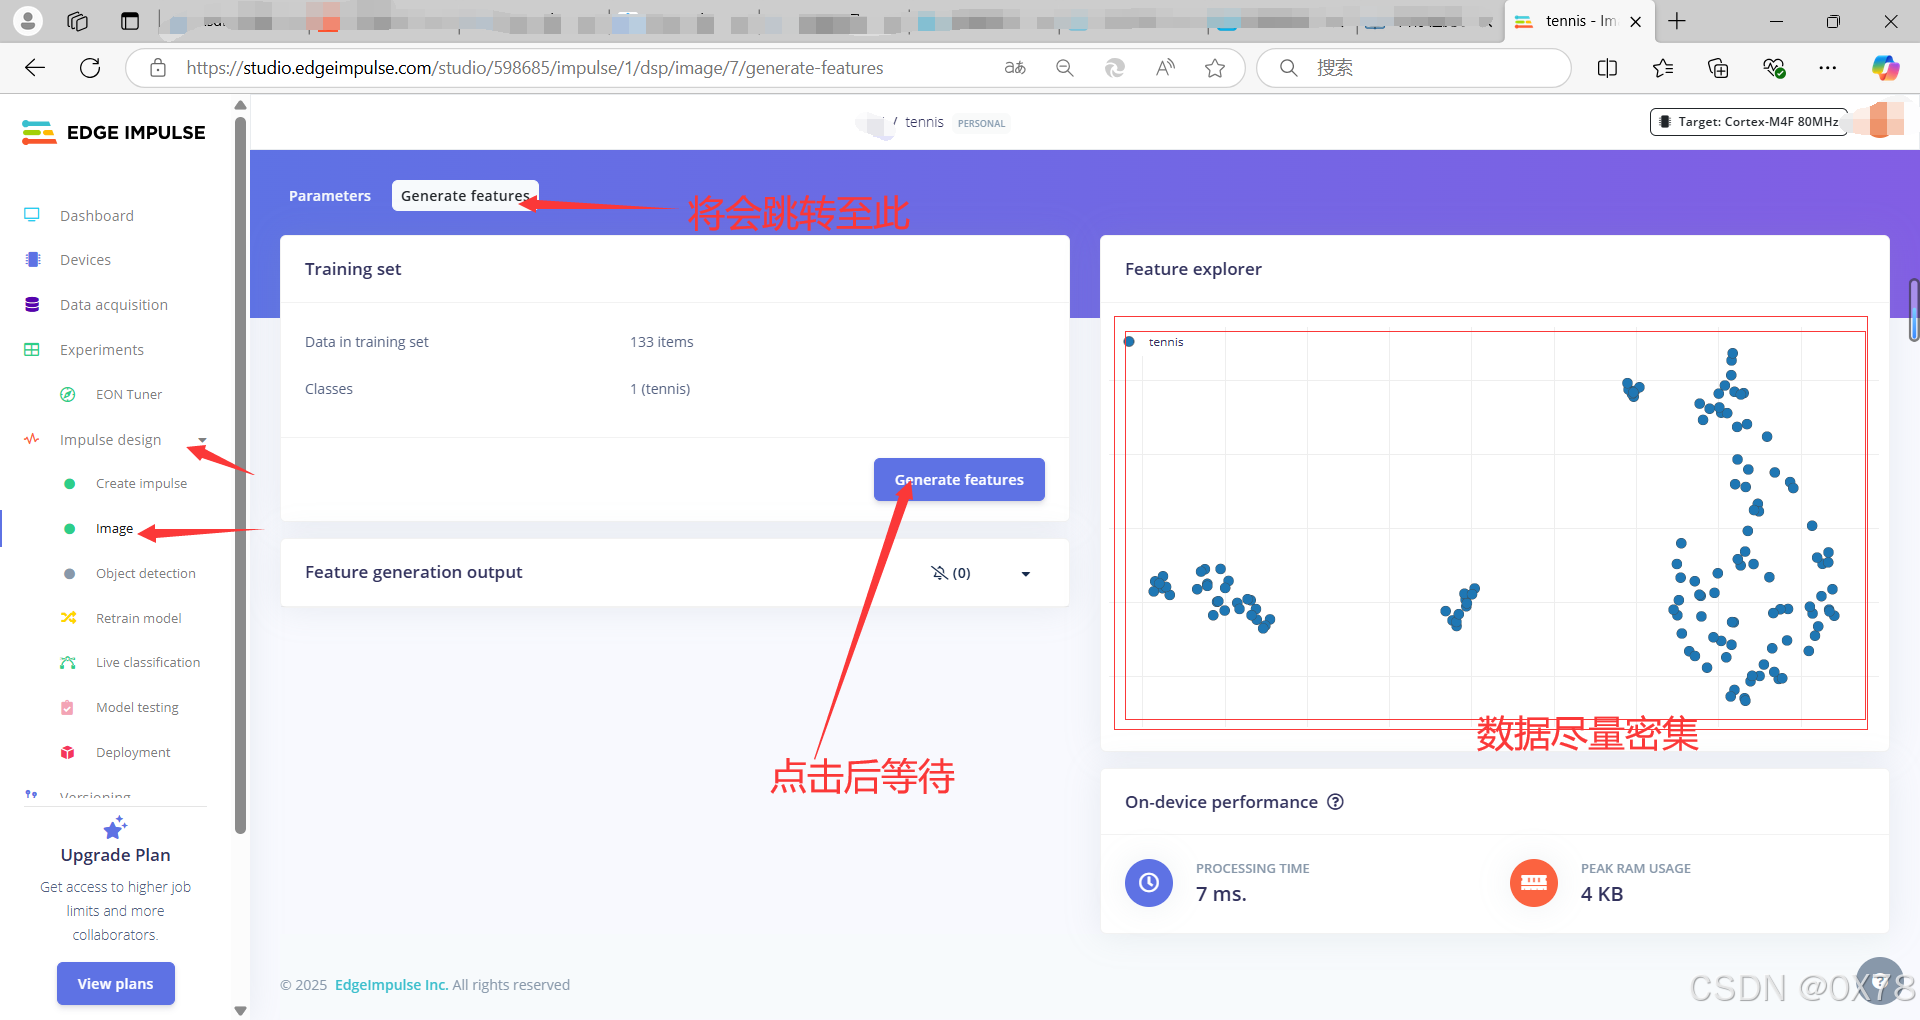Click the PERSONAL project badge
This screenshot has width=1920, height=1020.
(981, 123)
